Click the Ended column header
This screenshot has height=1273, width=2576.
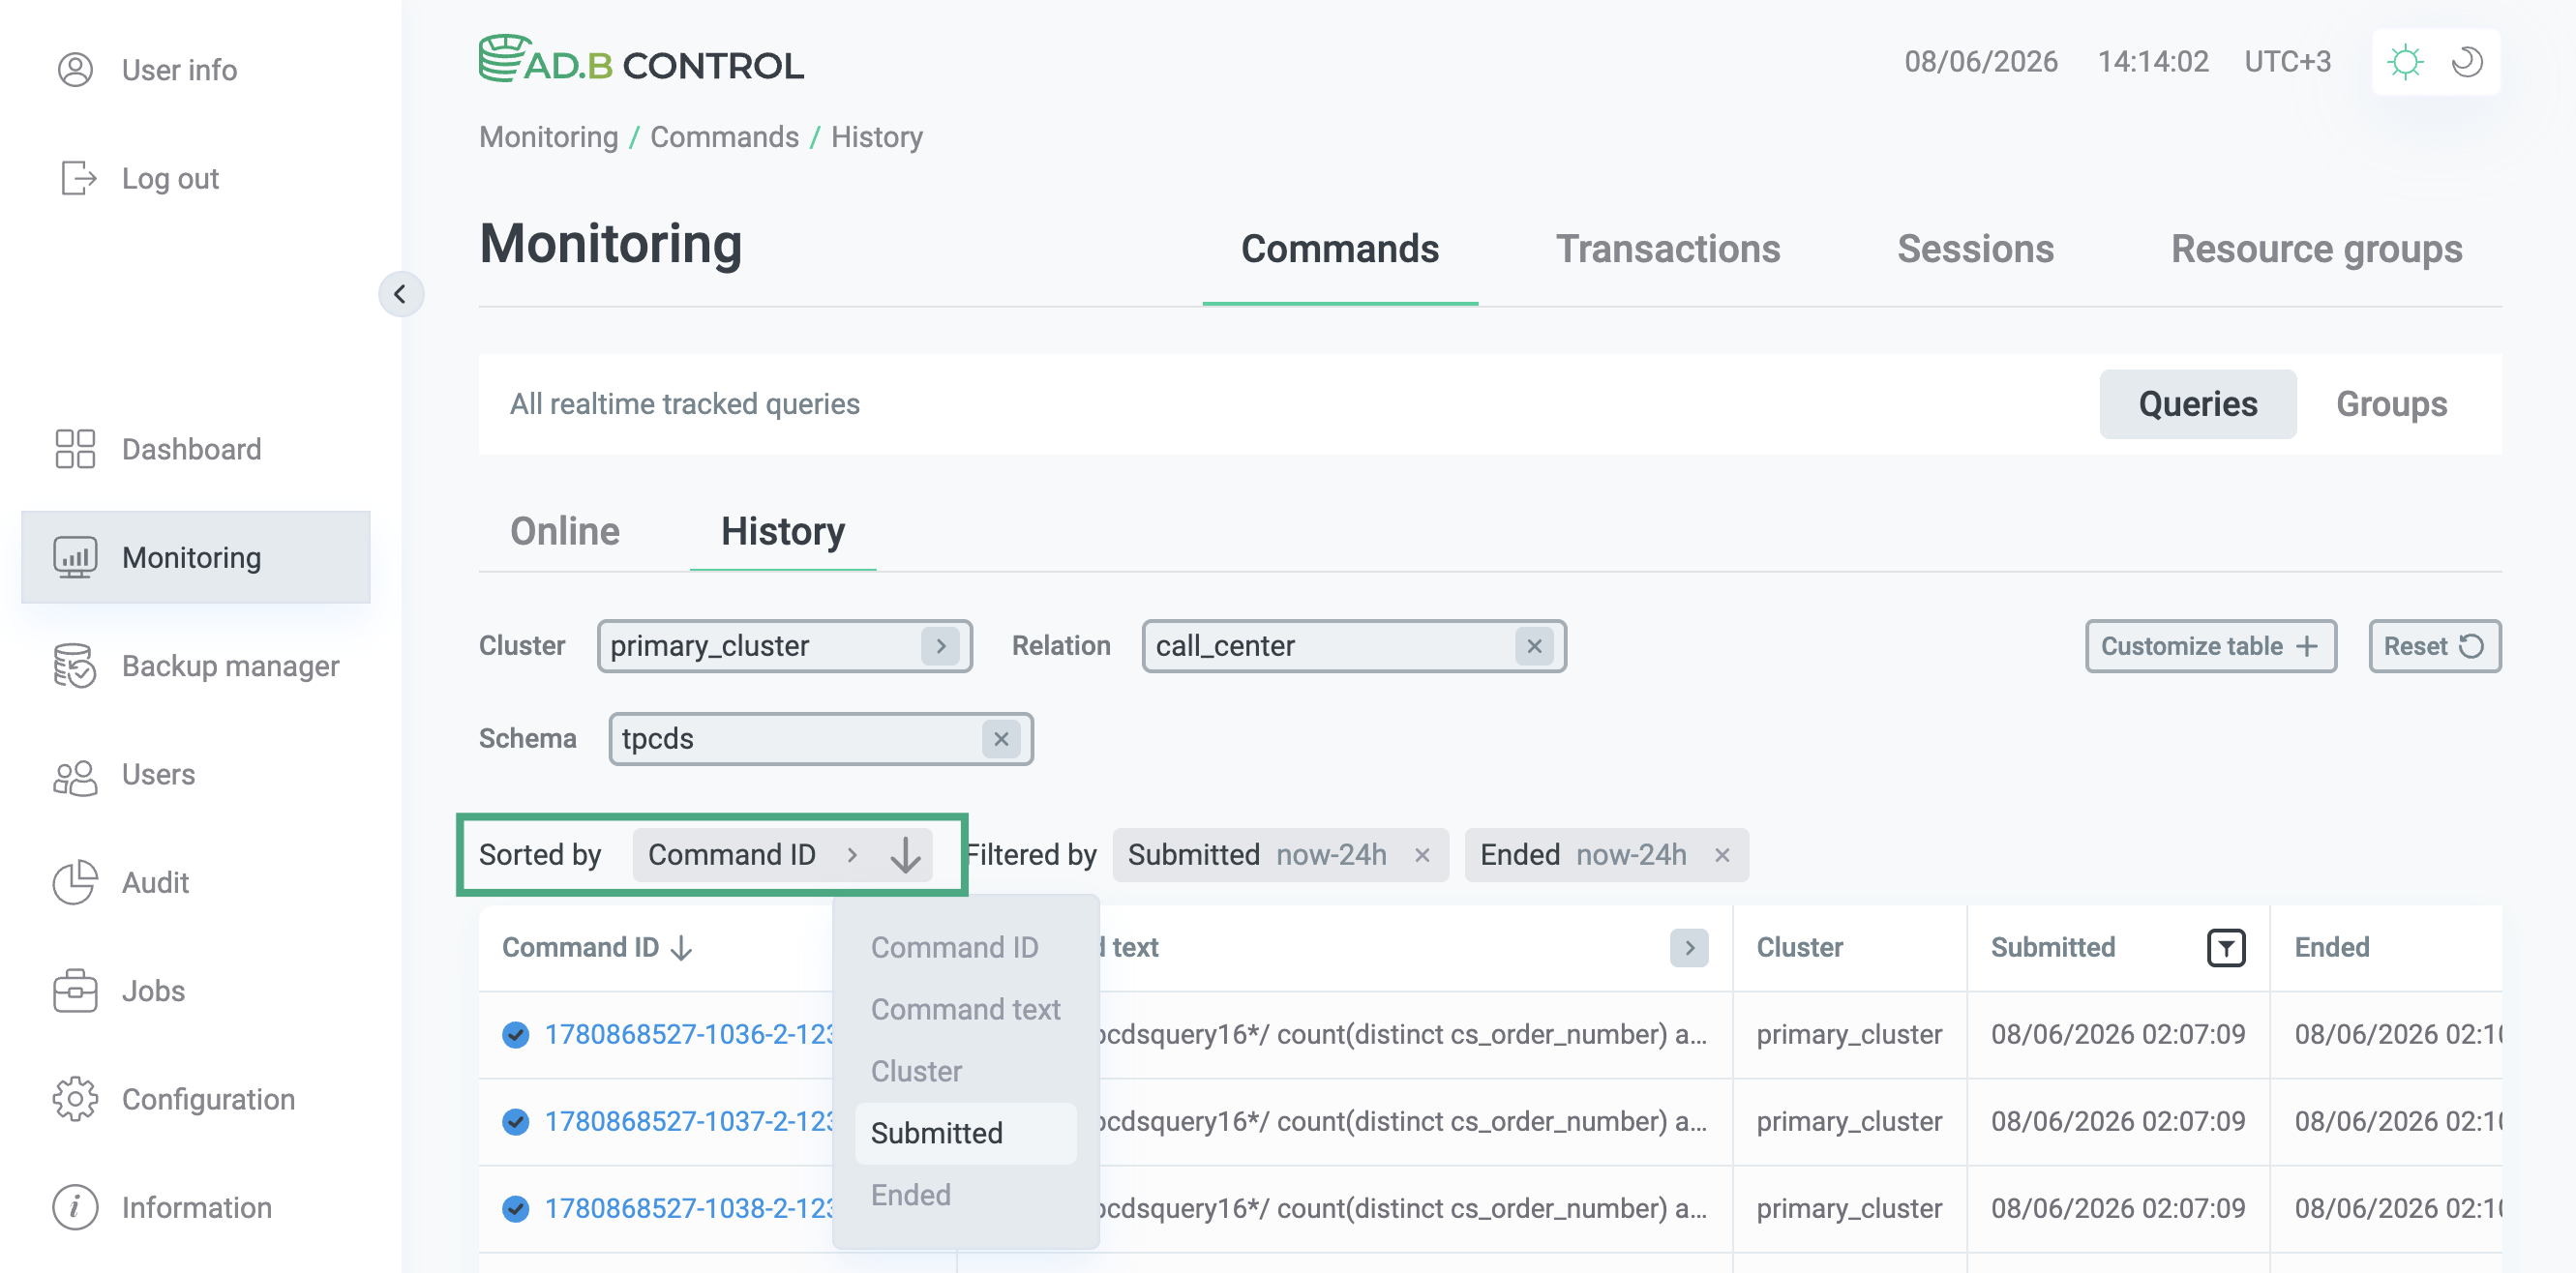2331,947
